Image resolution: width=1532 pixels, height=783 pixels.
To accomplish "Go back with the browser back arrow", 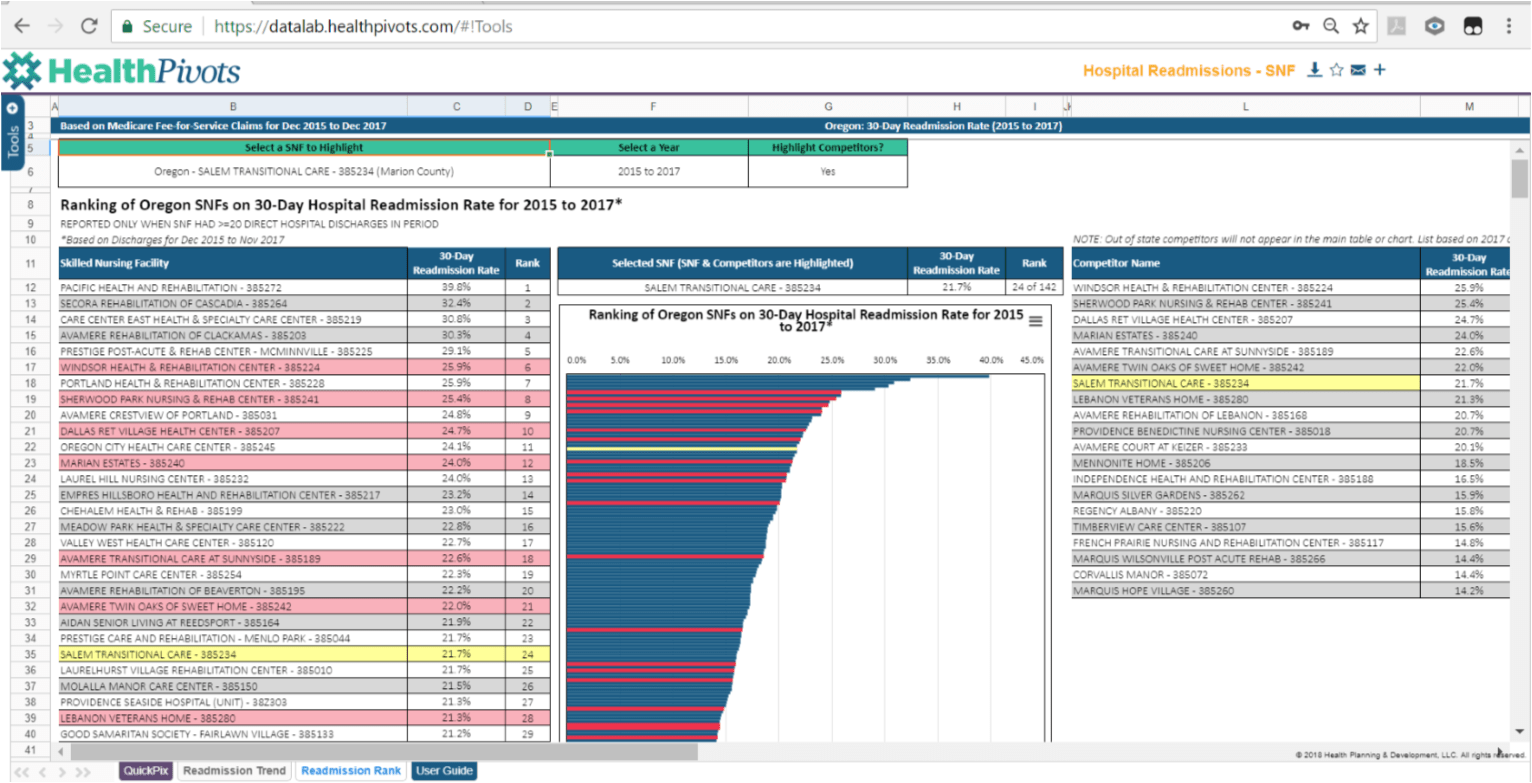I will 22,27.
